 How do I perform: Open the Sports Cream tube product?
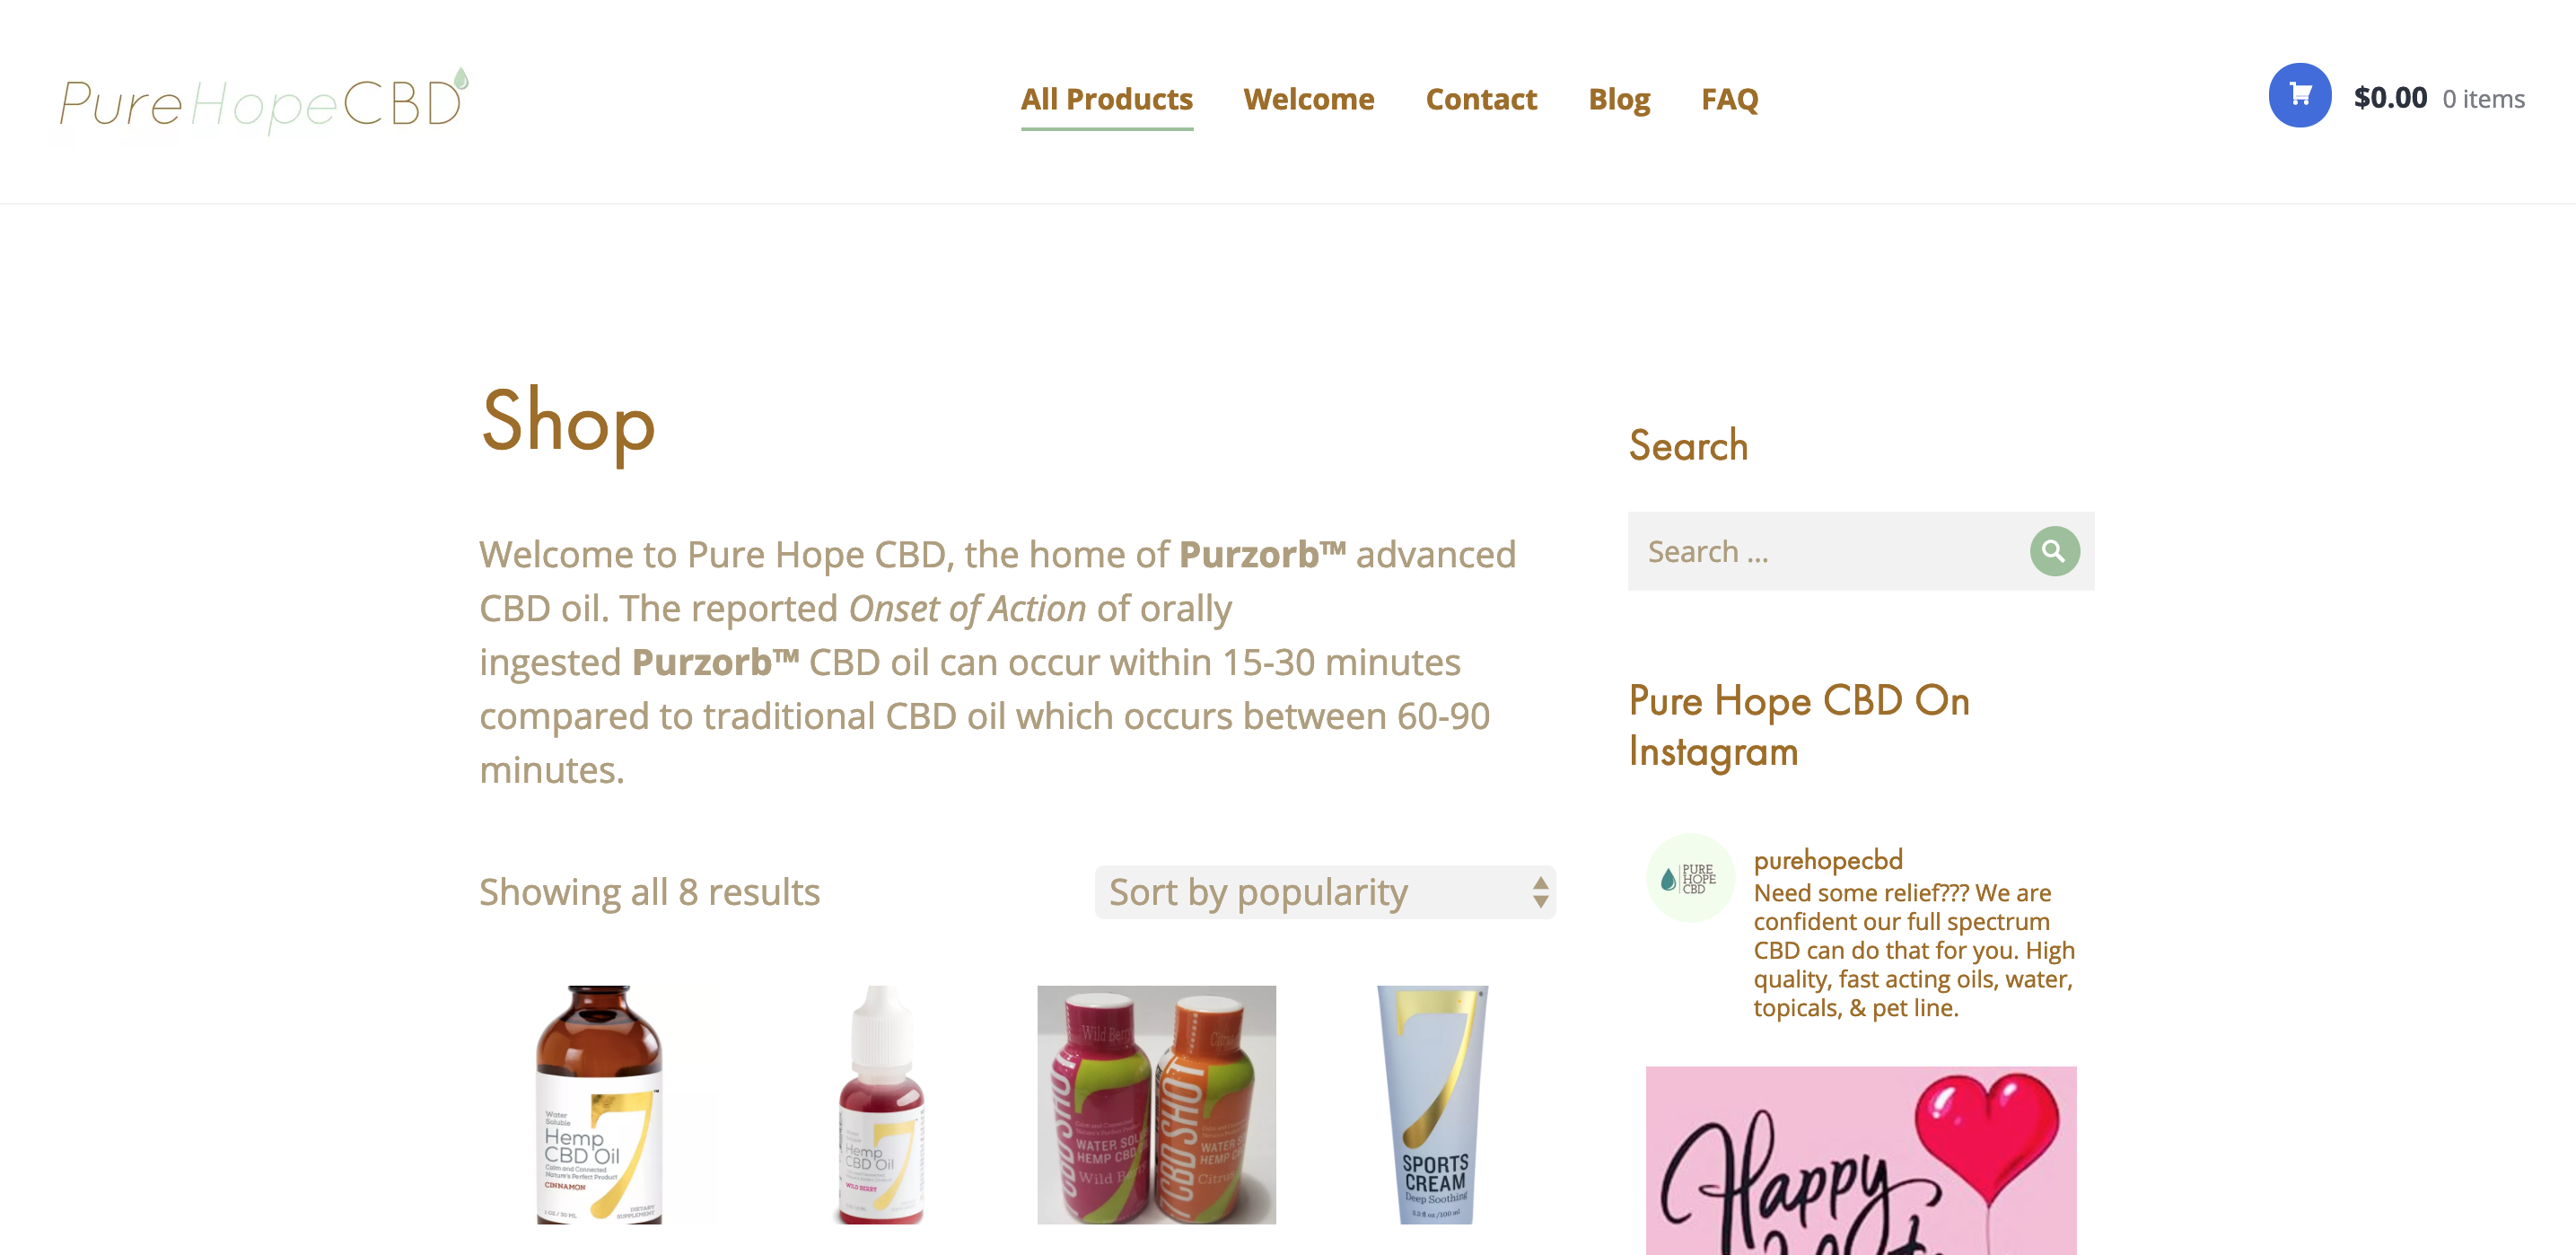point(1434,1104)
